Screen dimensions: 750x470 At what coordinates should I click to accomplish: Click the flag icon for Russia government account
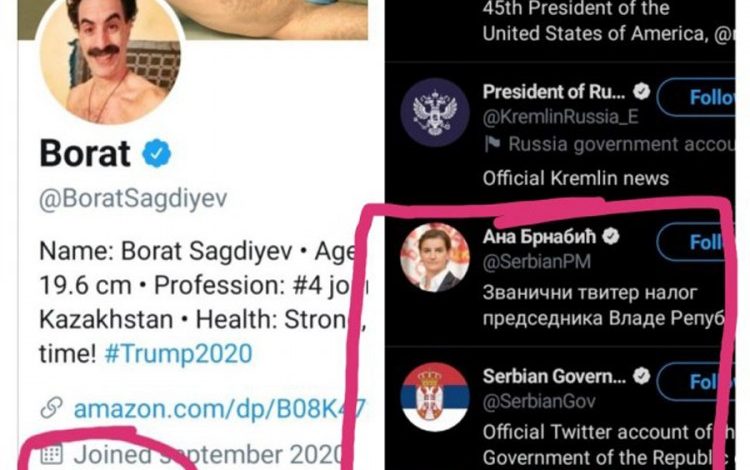click(491, 144)
